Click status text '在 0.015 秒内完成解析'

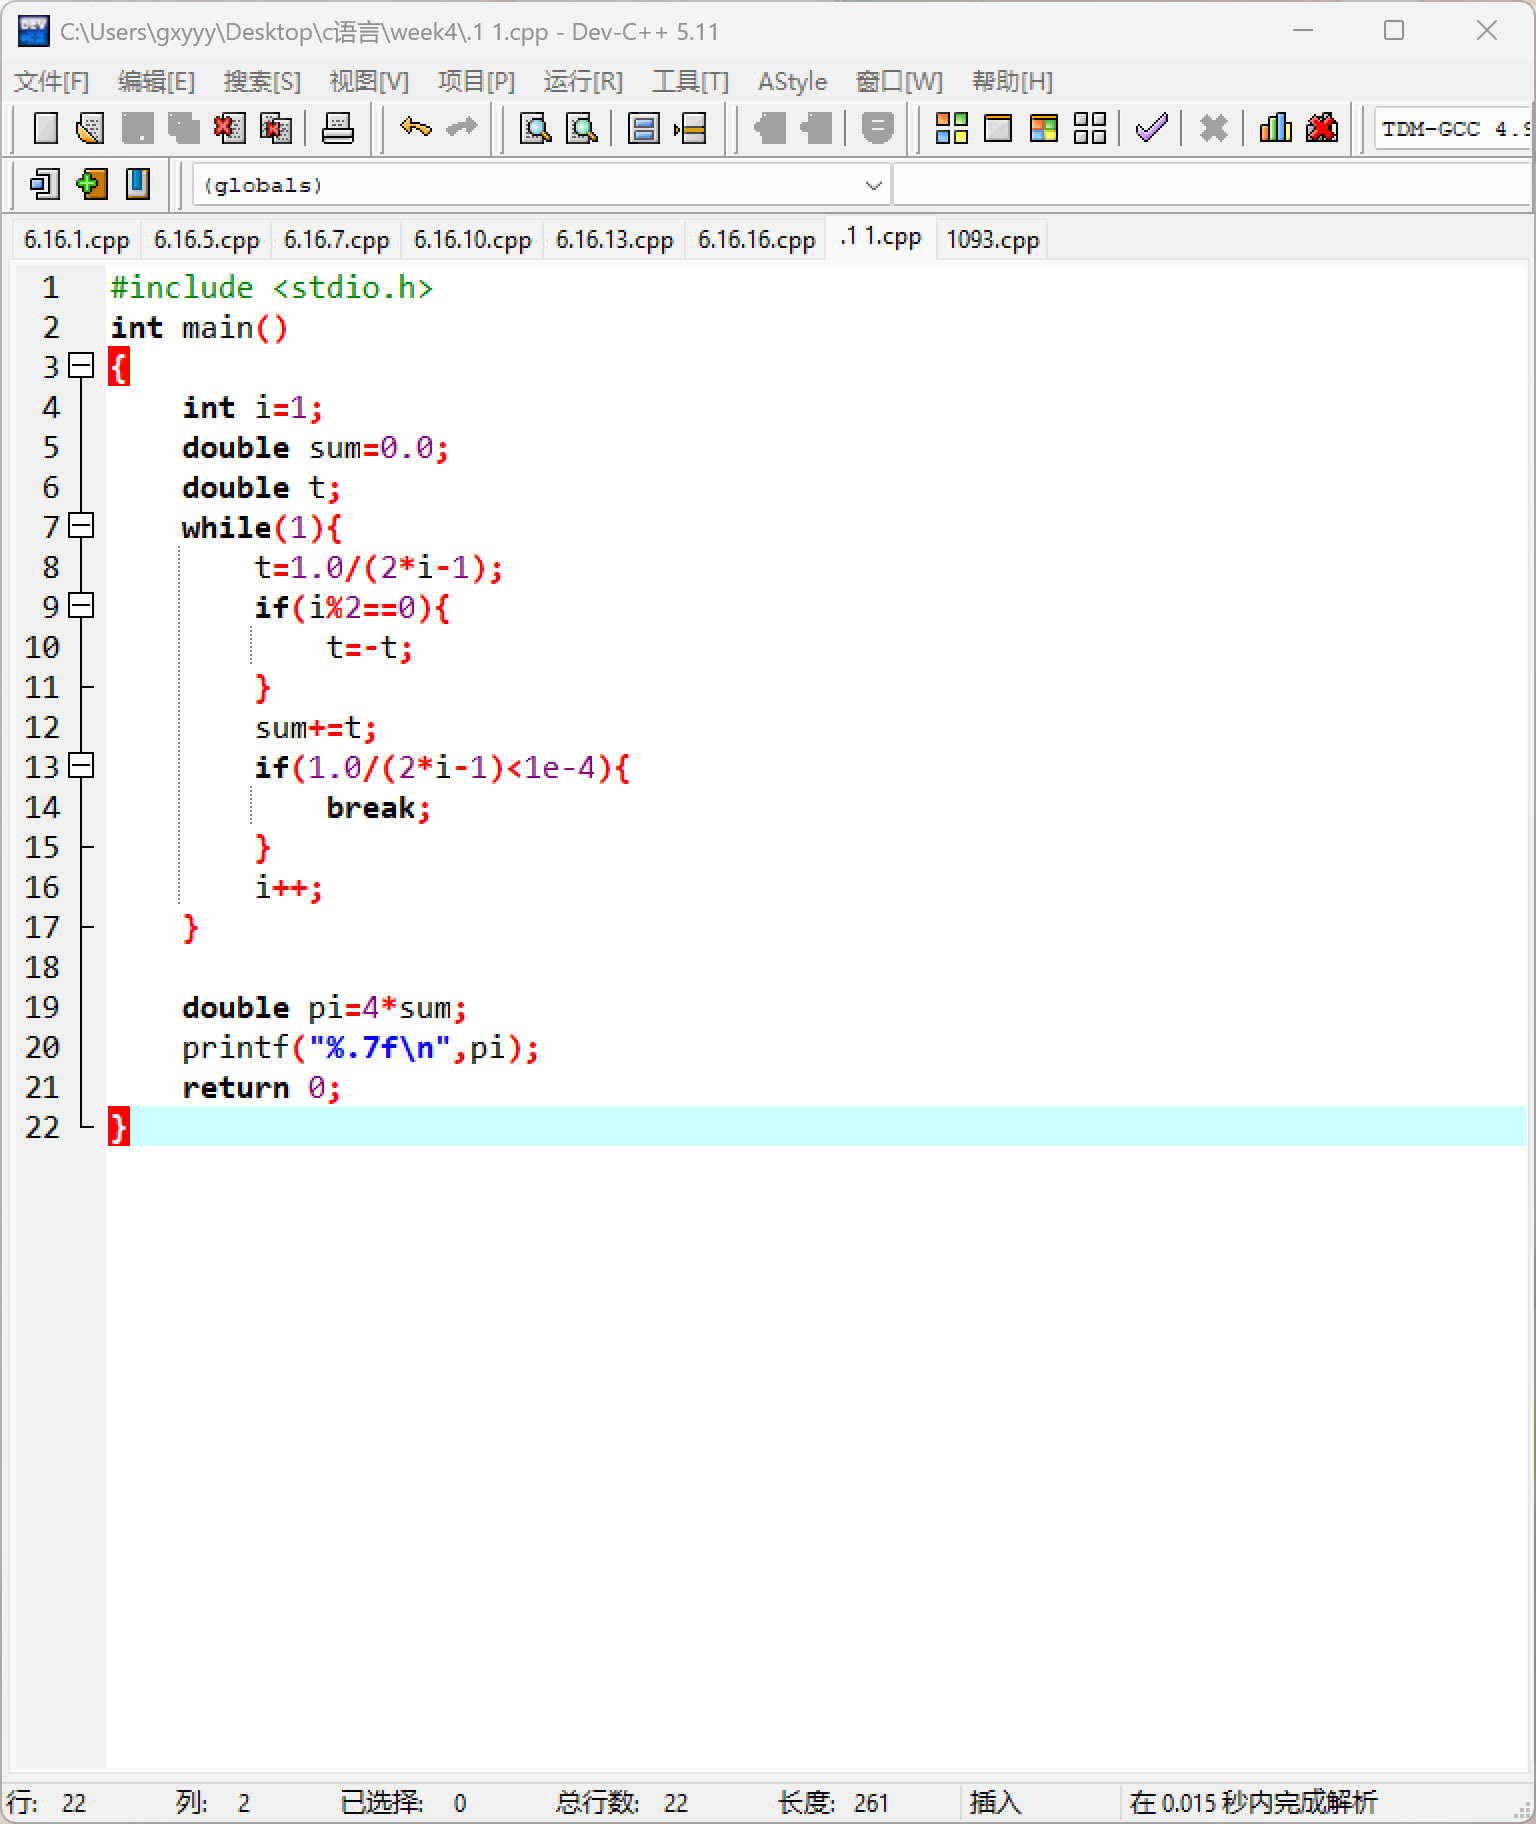(1253, 1803)
